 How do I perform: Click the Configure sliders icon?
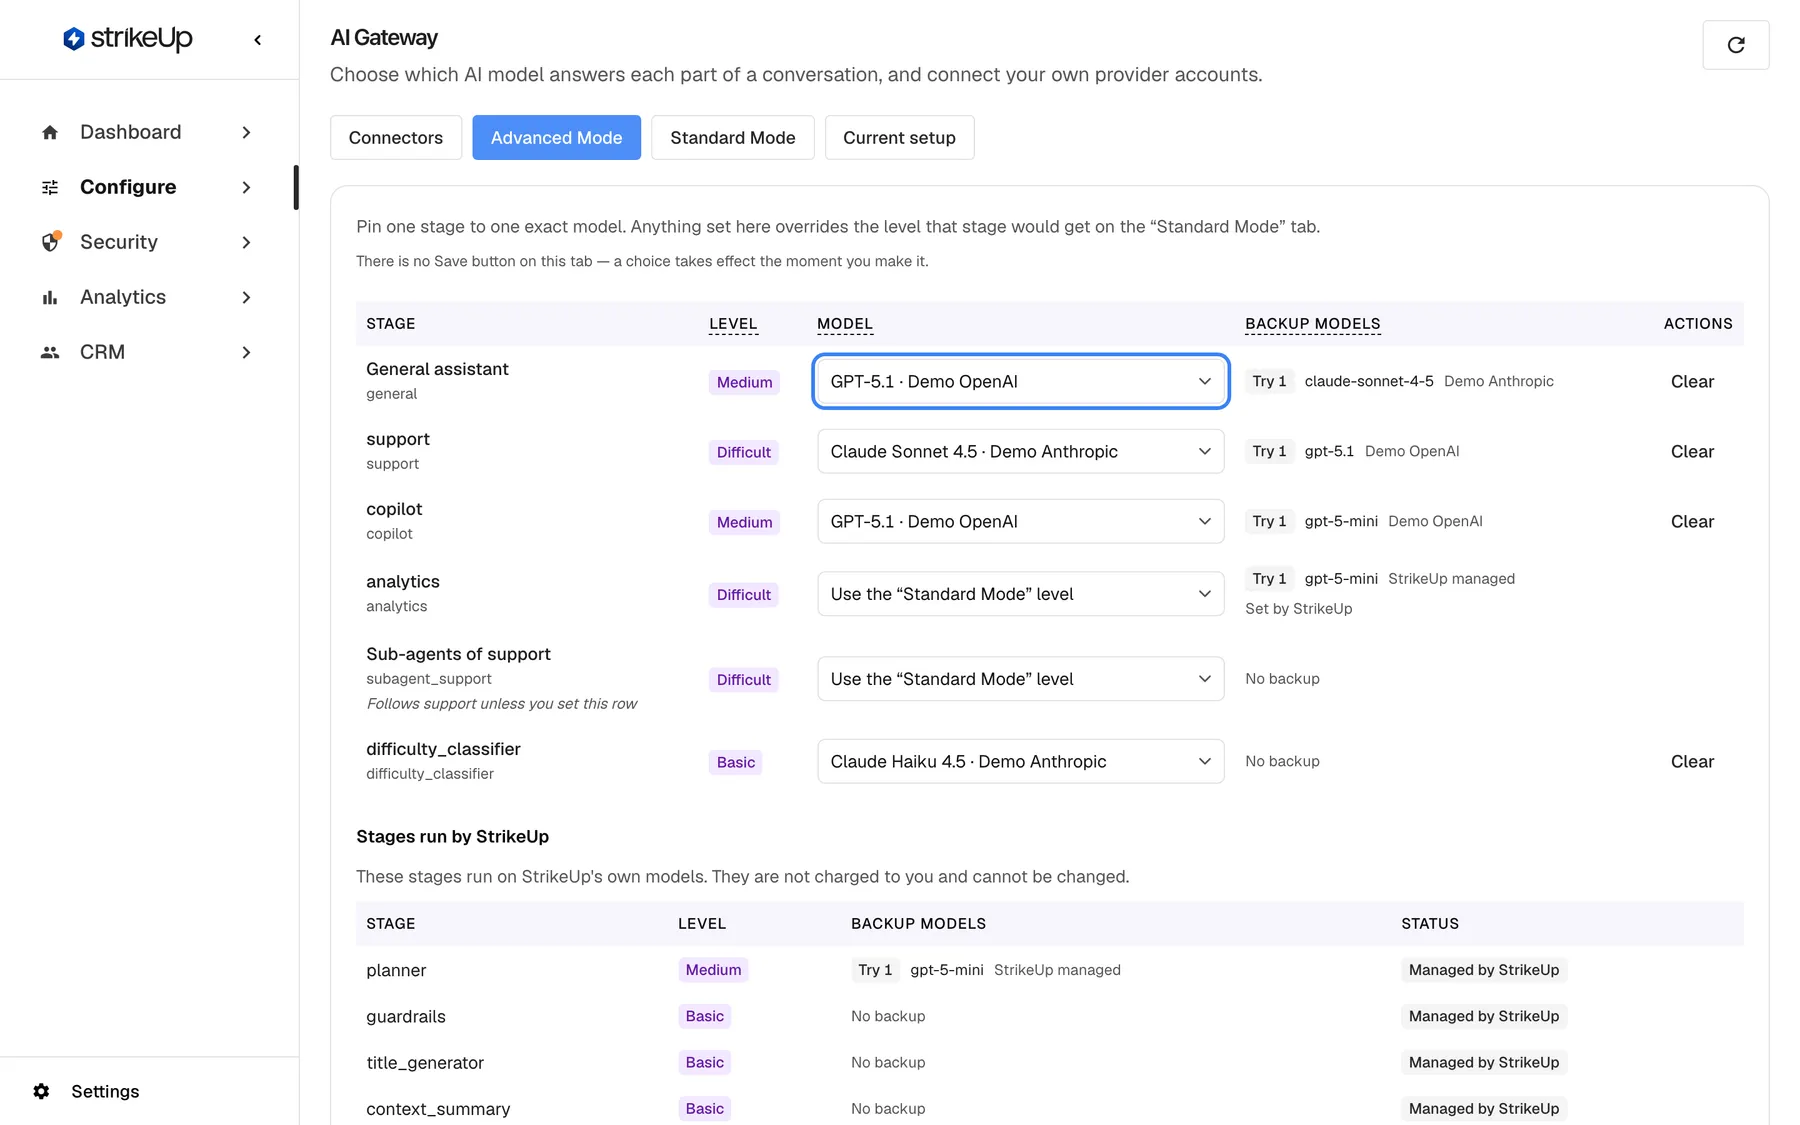50,187
